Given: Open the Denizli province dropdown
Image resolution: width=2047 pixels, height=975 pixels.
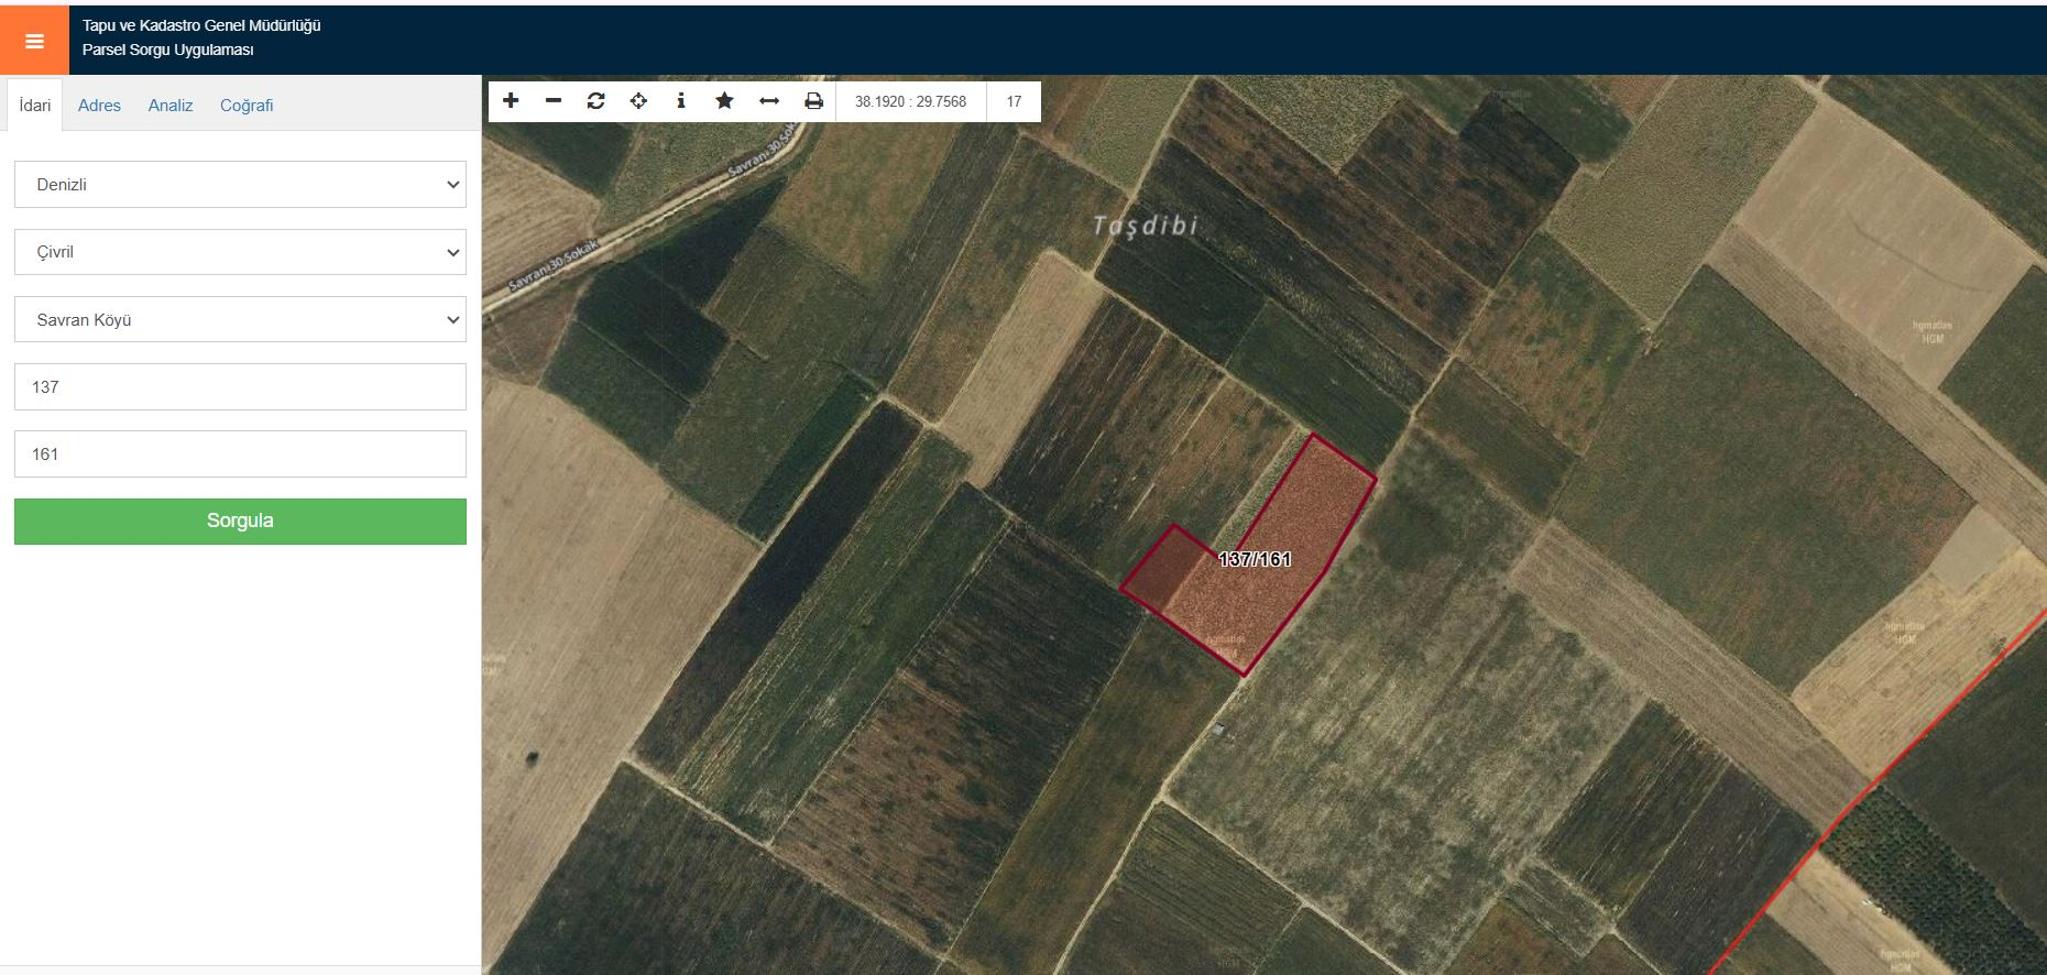Looking at the screenshot, I should [240, 184].
